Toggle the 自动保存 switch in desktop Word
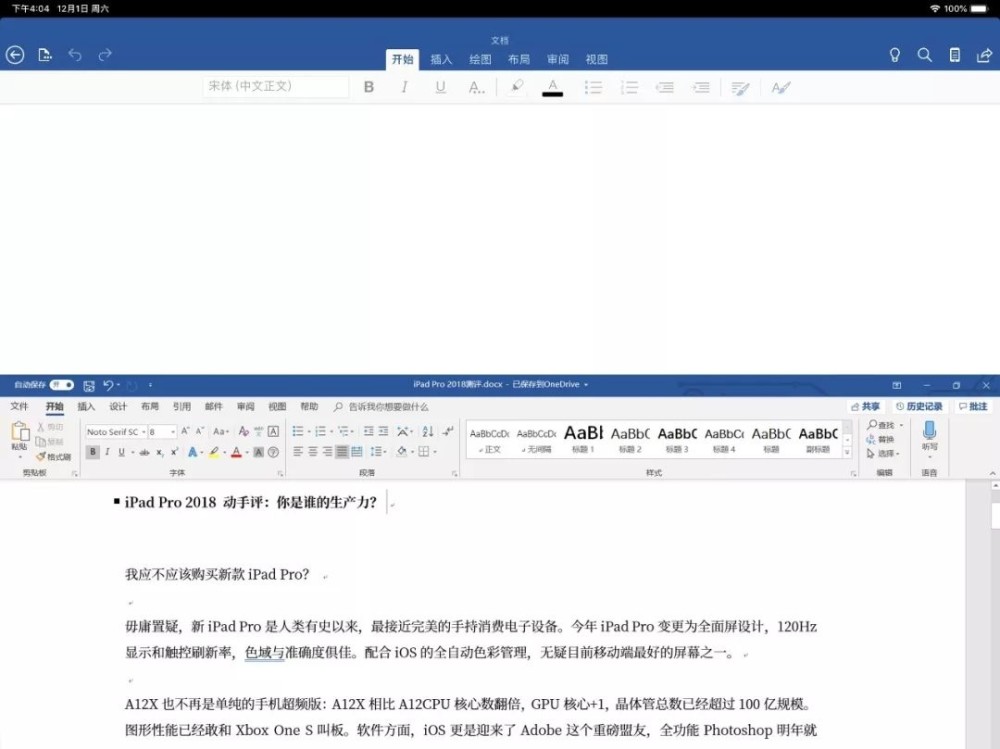 (62, 385)
